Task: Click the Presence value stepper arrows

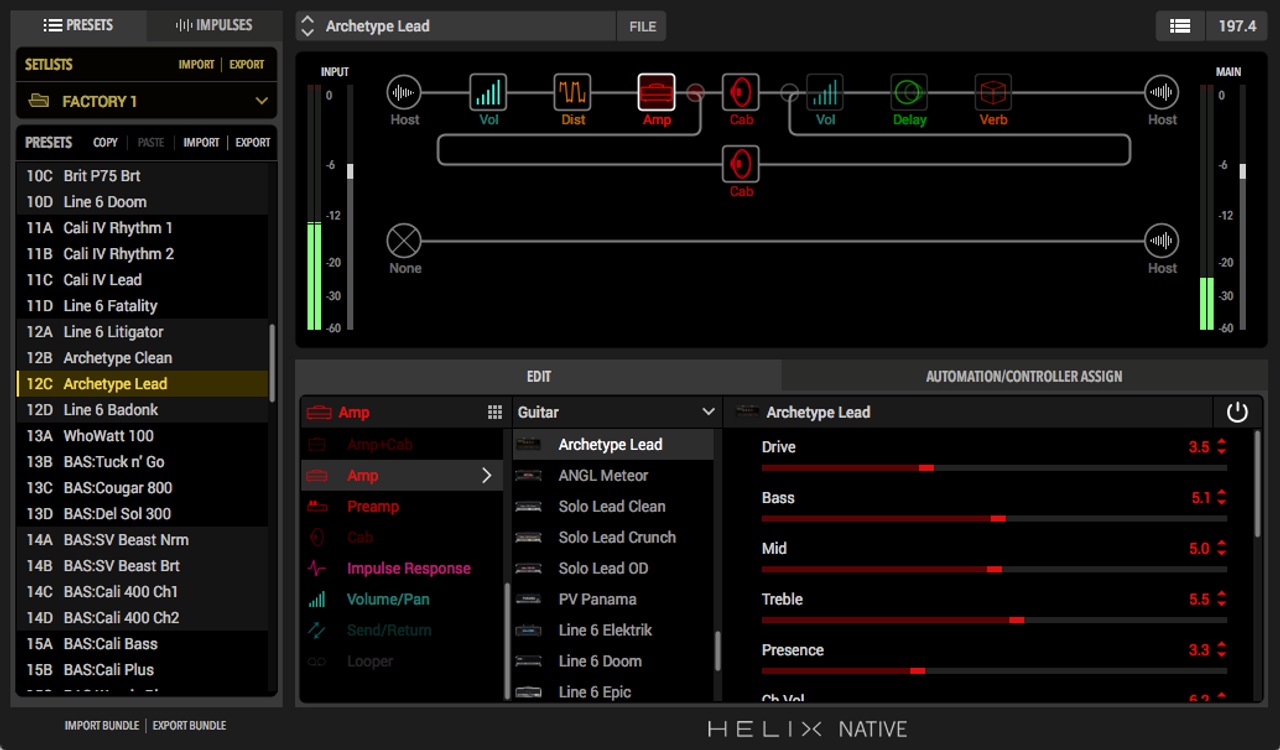Action: tap(1222, 650)
